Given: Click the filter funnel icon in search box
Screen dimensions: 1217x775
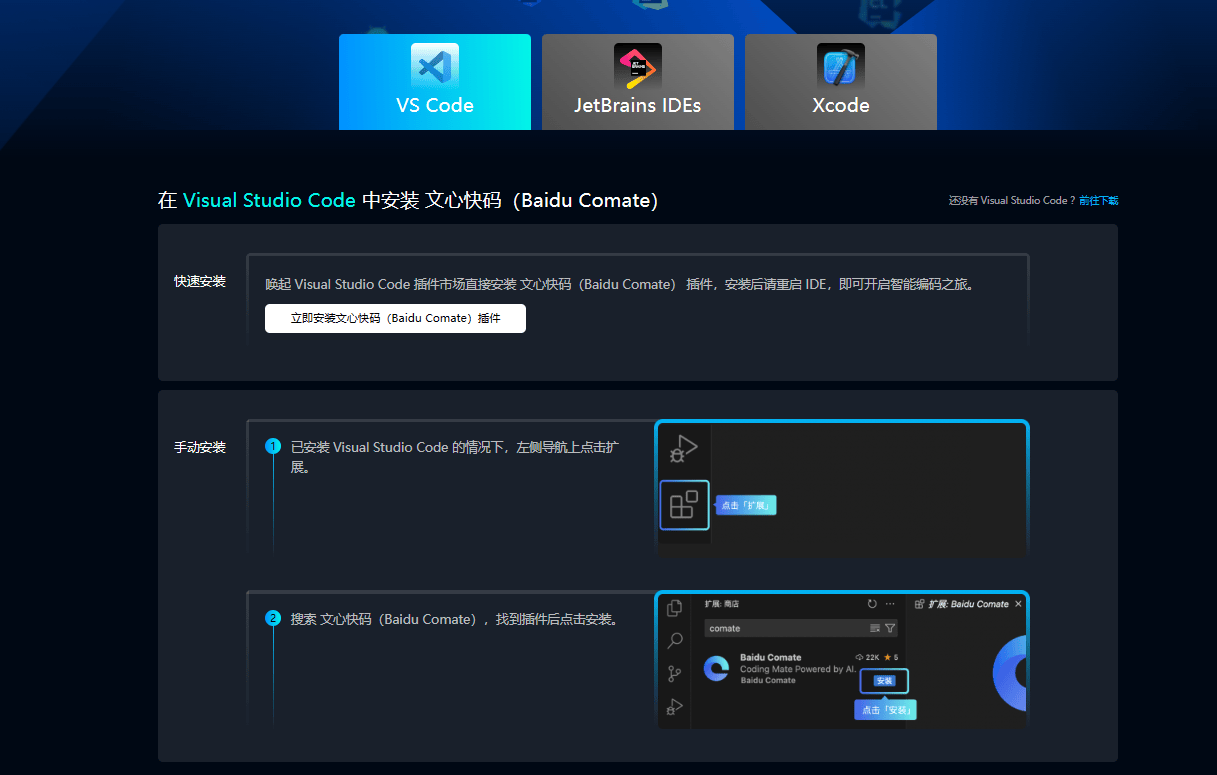Looking at the screenshot, I should [890, 628].
